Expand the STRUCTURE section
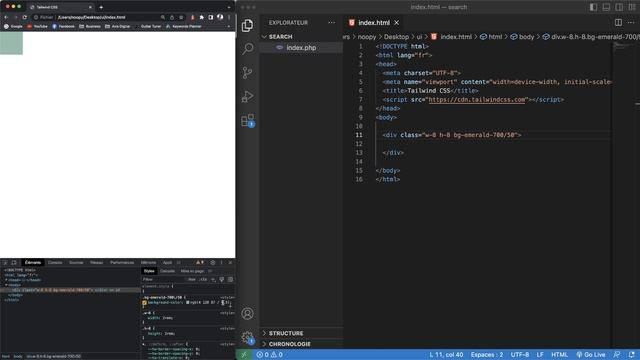The width and height of the screenshot is (640, 360). (301, 333)
